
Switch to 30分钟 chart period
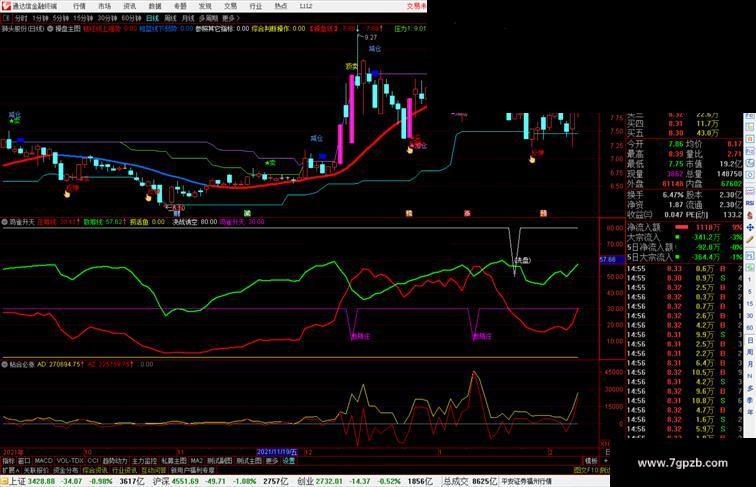[x=107, y=18]
